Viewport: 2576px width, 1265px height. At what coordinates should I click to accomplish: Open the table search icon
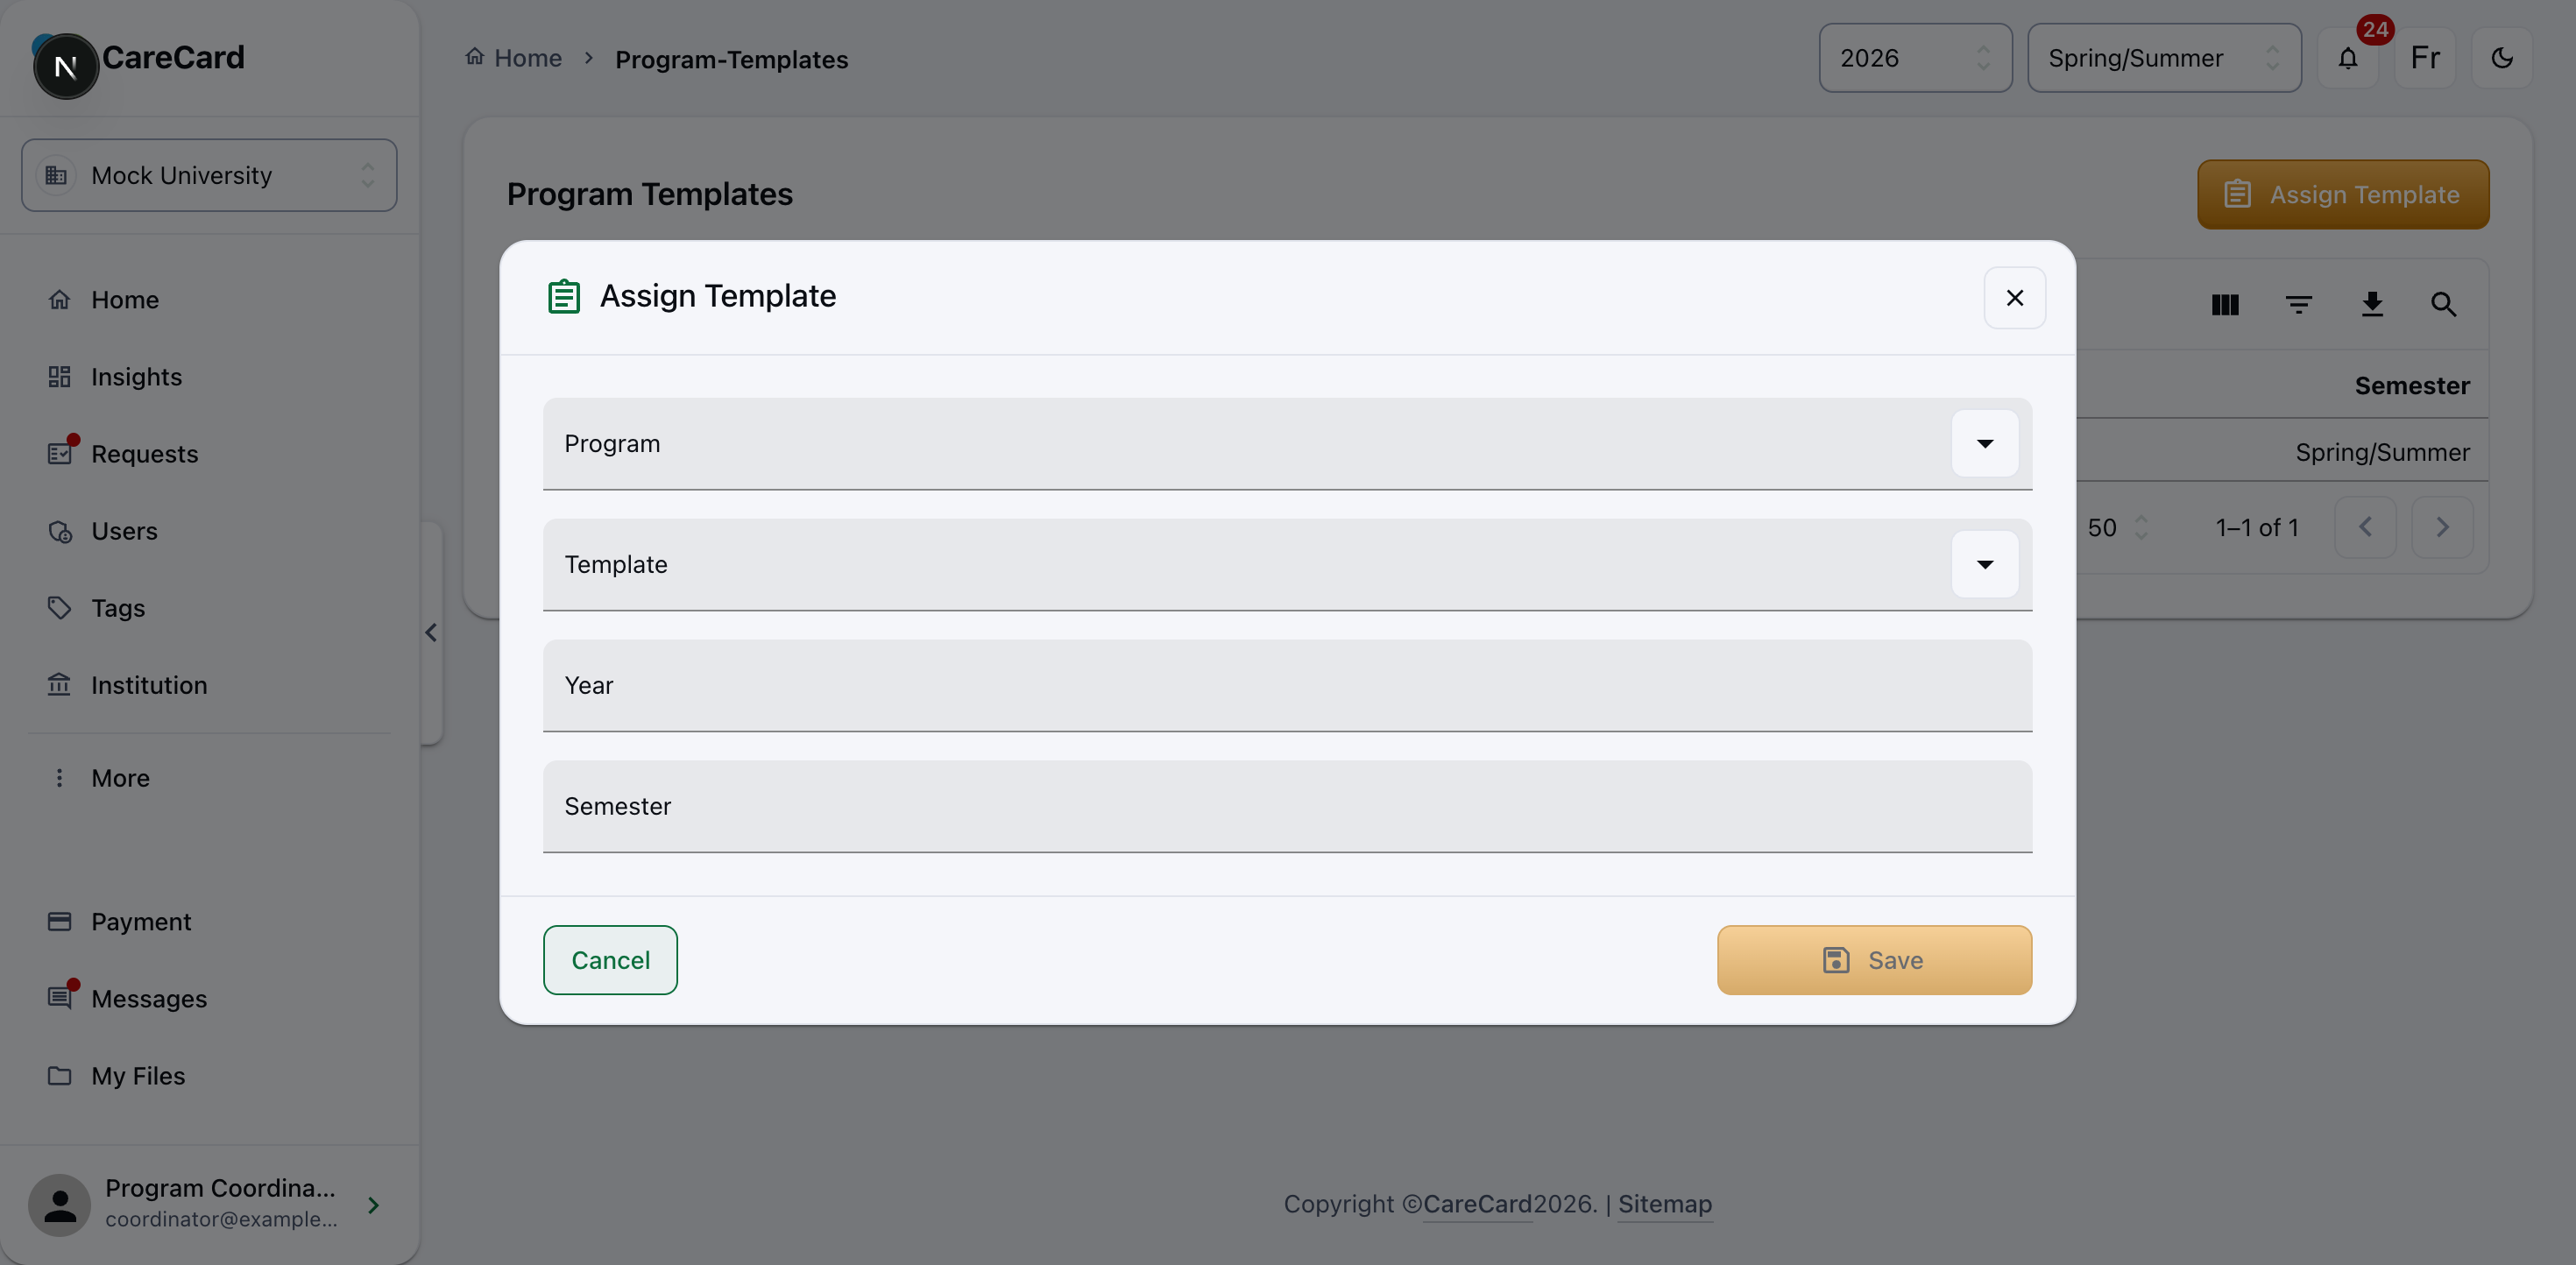point(2443,304)
